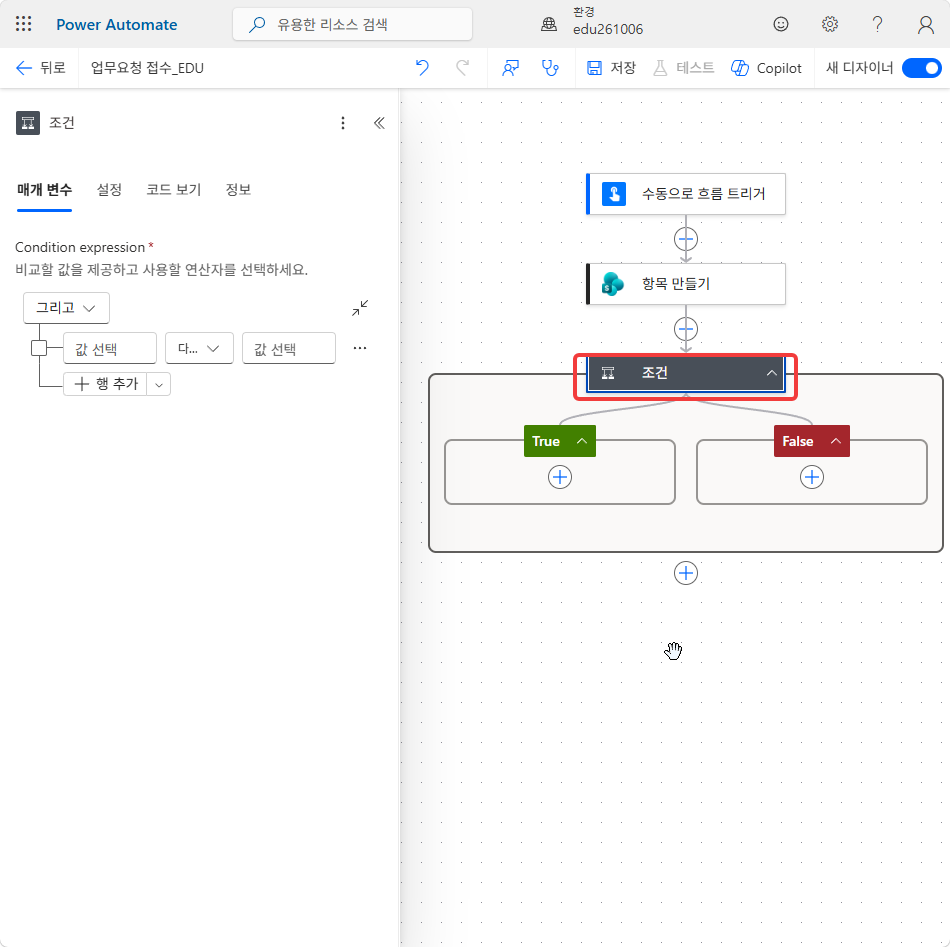950x947 pixels.
Task: Click the collapse condition editor arrows icon
Action: 360,308
